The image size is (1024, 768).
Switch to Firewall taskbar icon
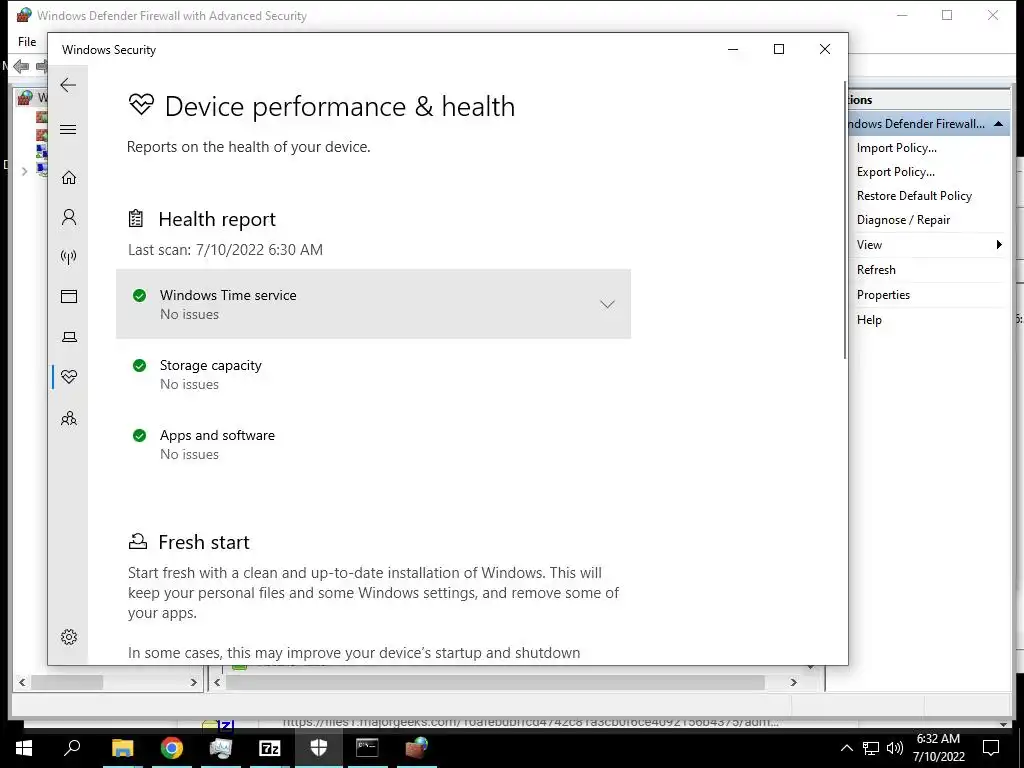tap(417, 748)
